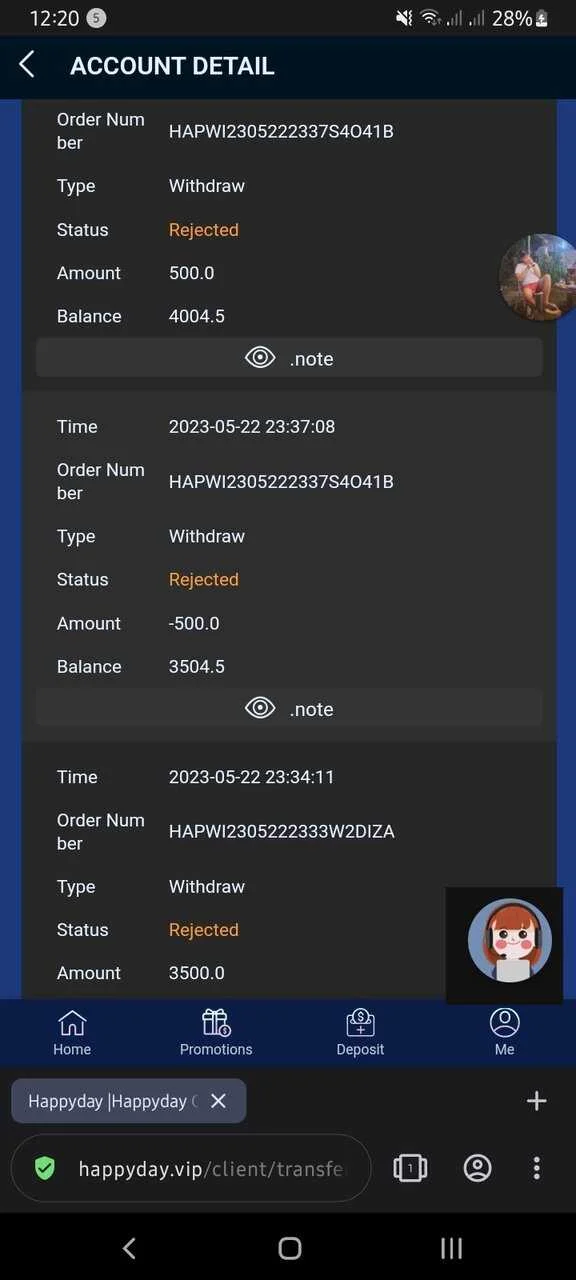Image resolution: width=576 pixels, height=1280 pixels.
Task: Open the browser account profile icon
Action: 478,1168
